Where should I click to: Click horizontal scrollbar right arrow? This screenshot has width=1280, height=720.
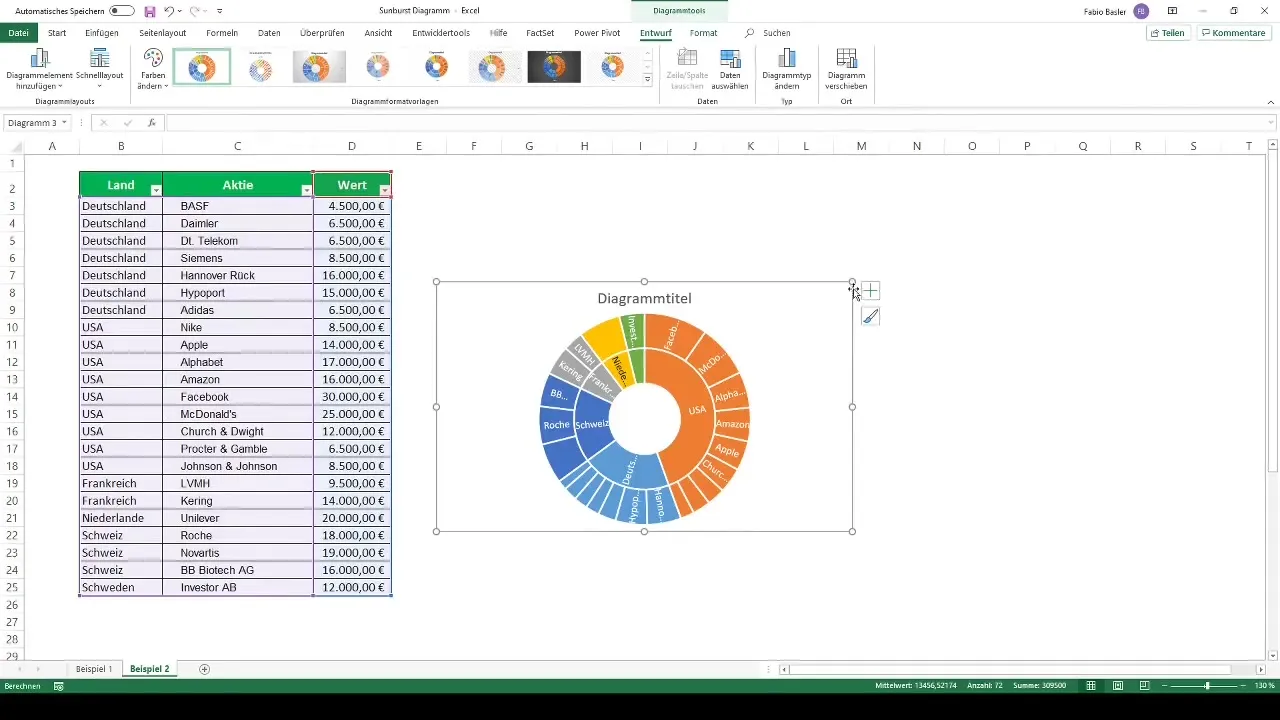pos(1260,669)
